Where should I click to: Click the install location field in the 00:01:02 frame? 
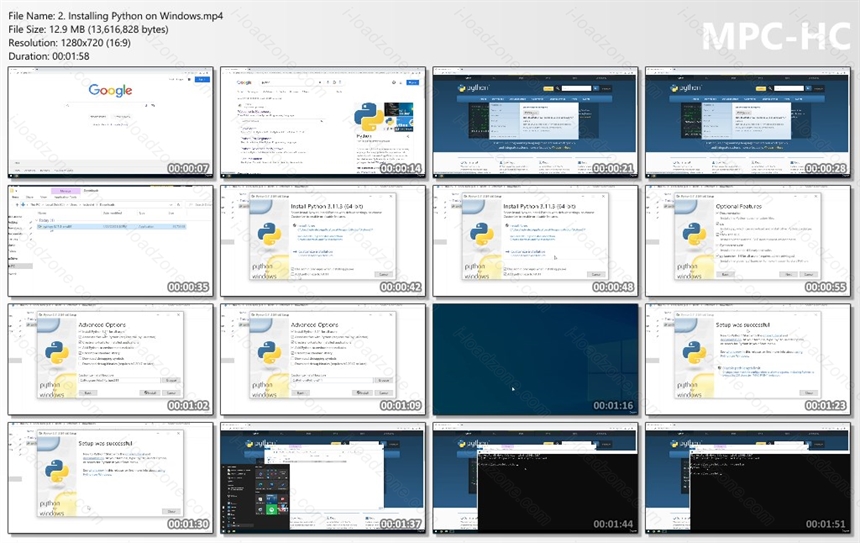tap(118, 380)
